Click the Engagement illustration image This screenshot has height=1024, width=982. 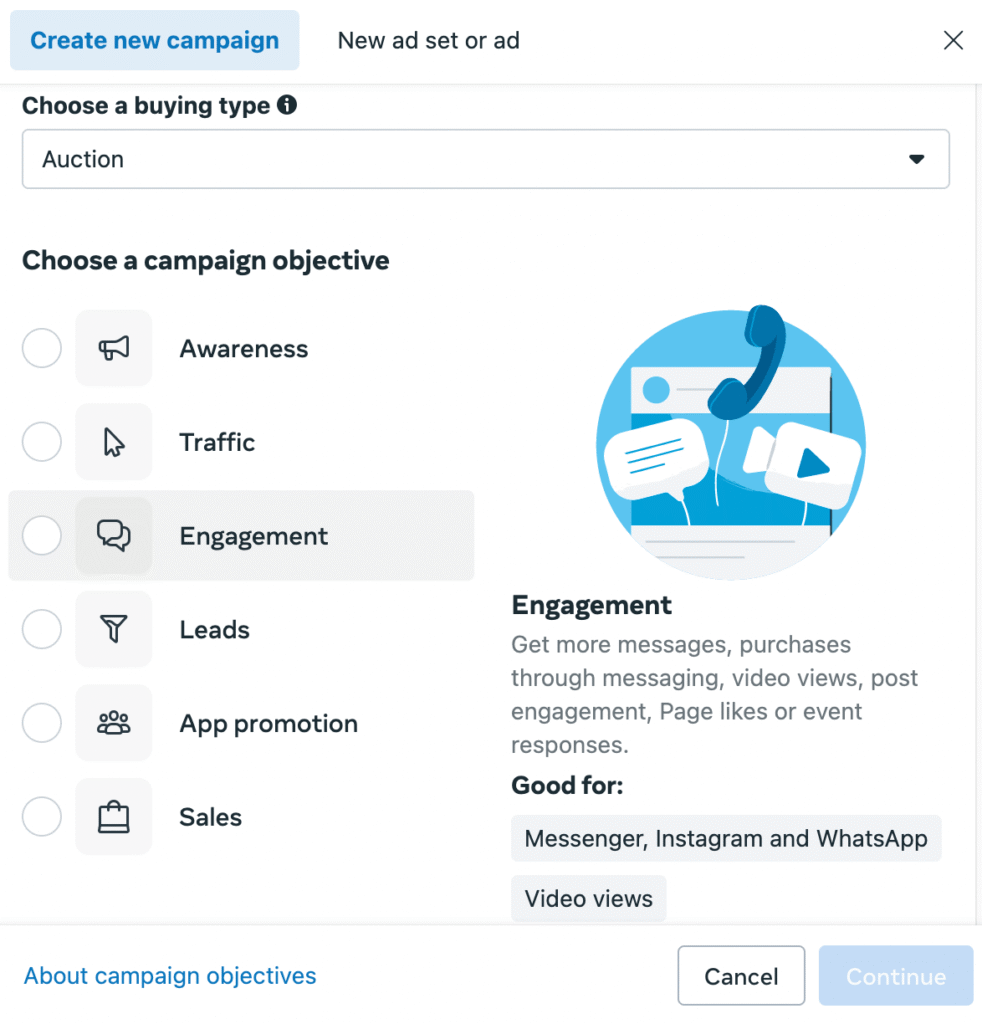tap(731, 440)
